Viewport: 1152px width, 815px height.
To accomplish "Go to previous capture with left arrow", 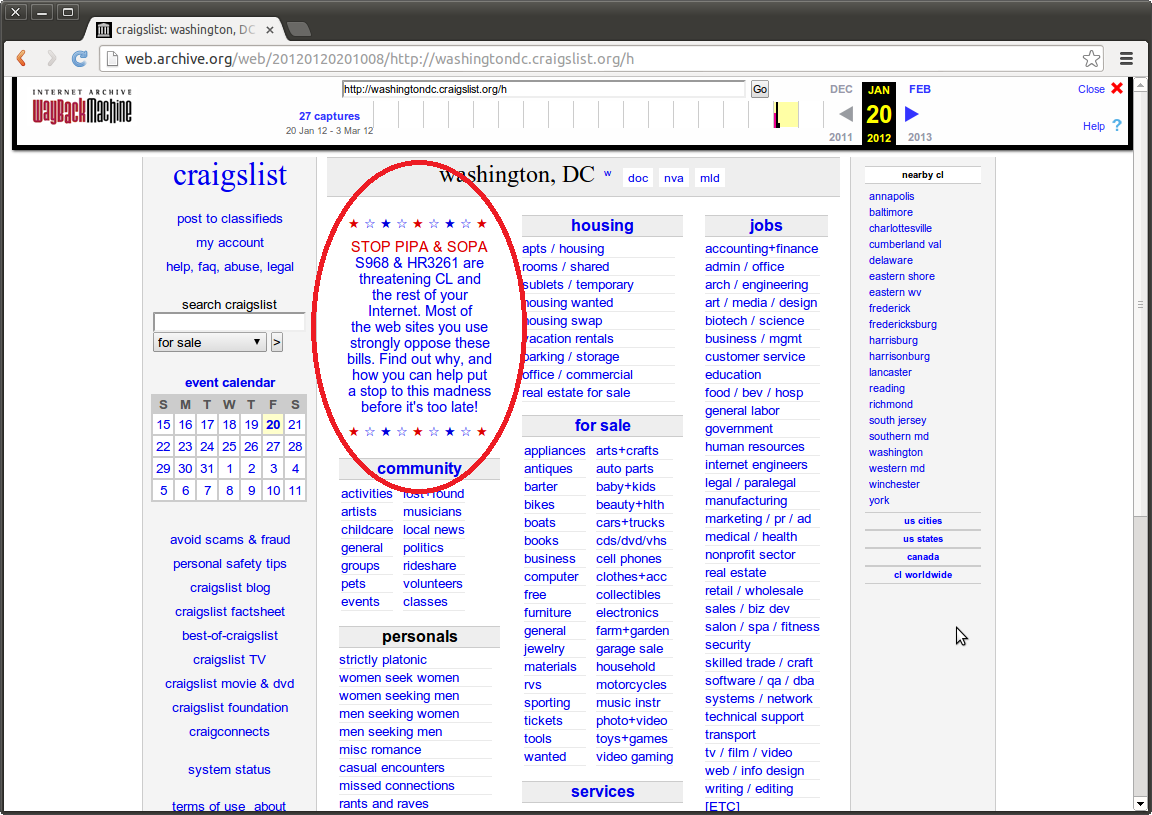I will (846, 114).
